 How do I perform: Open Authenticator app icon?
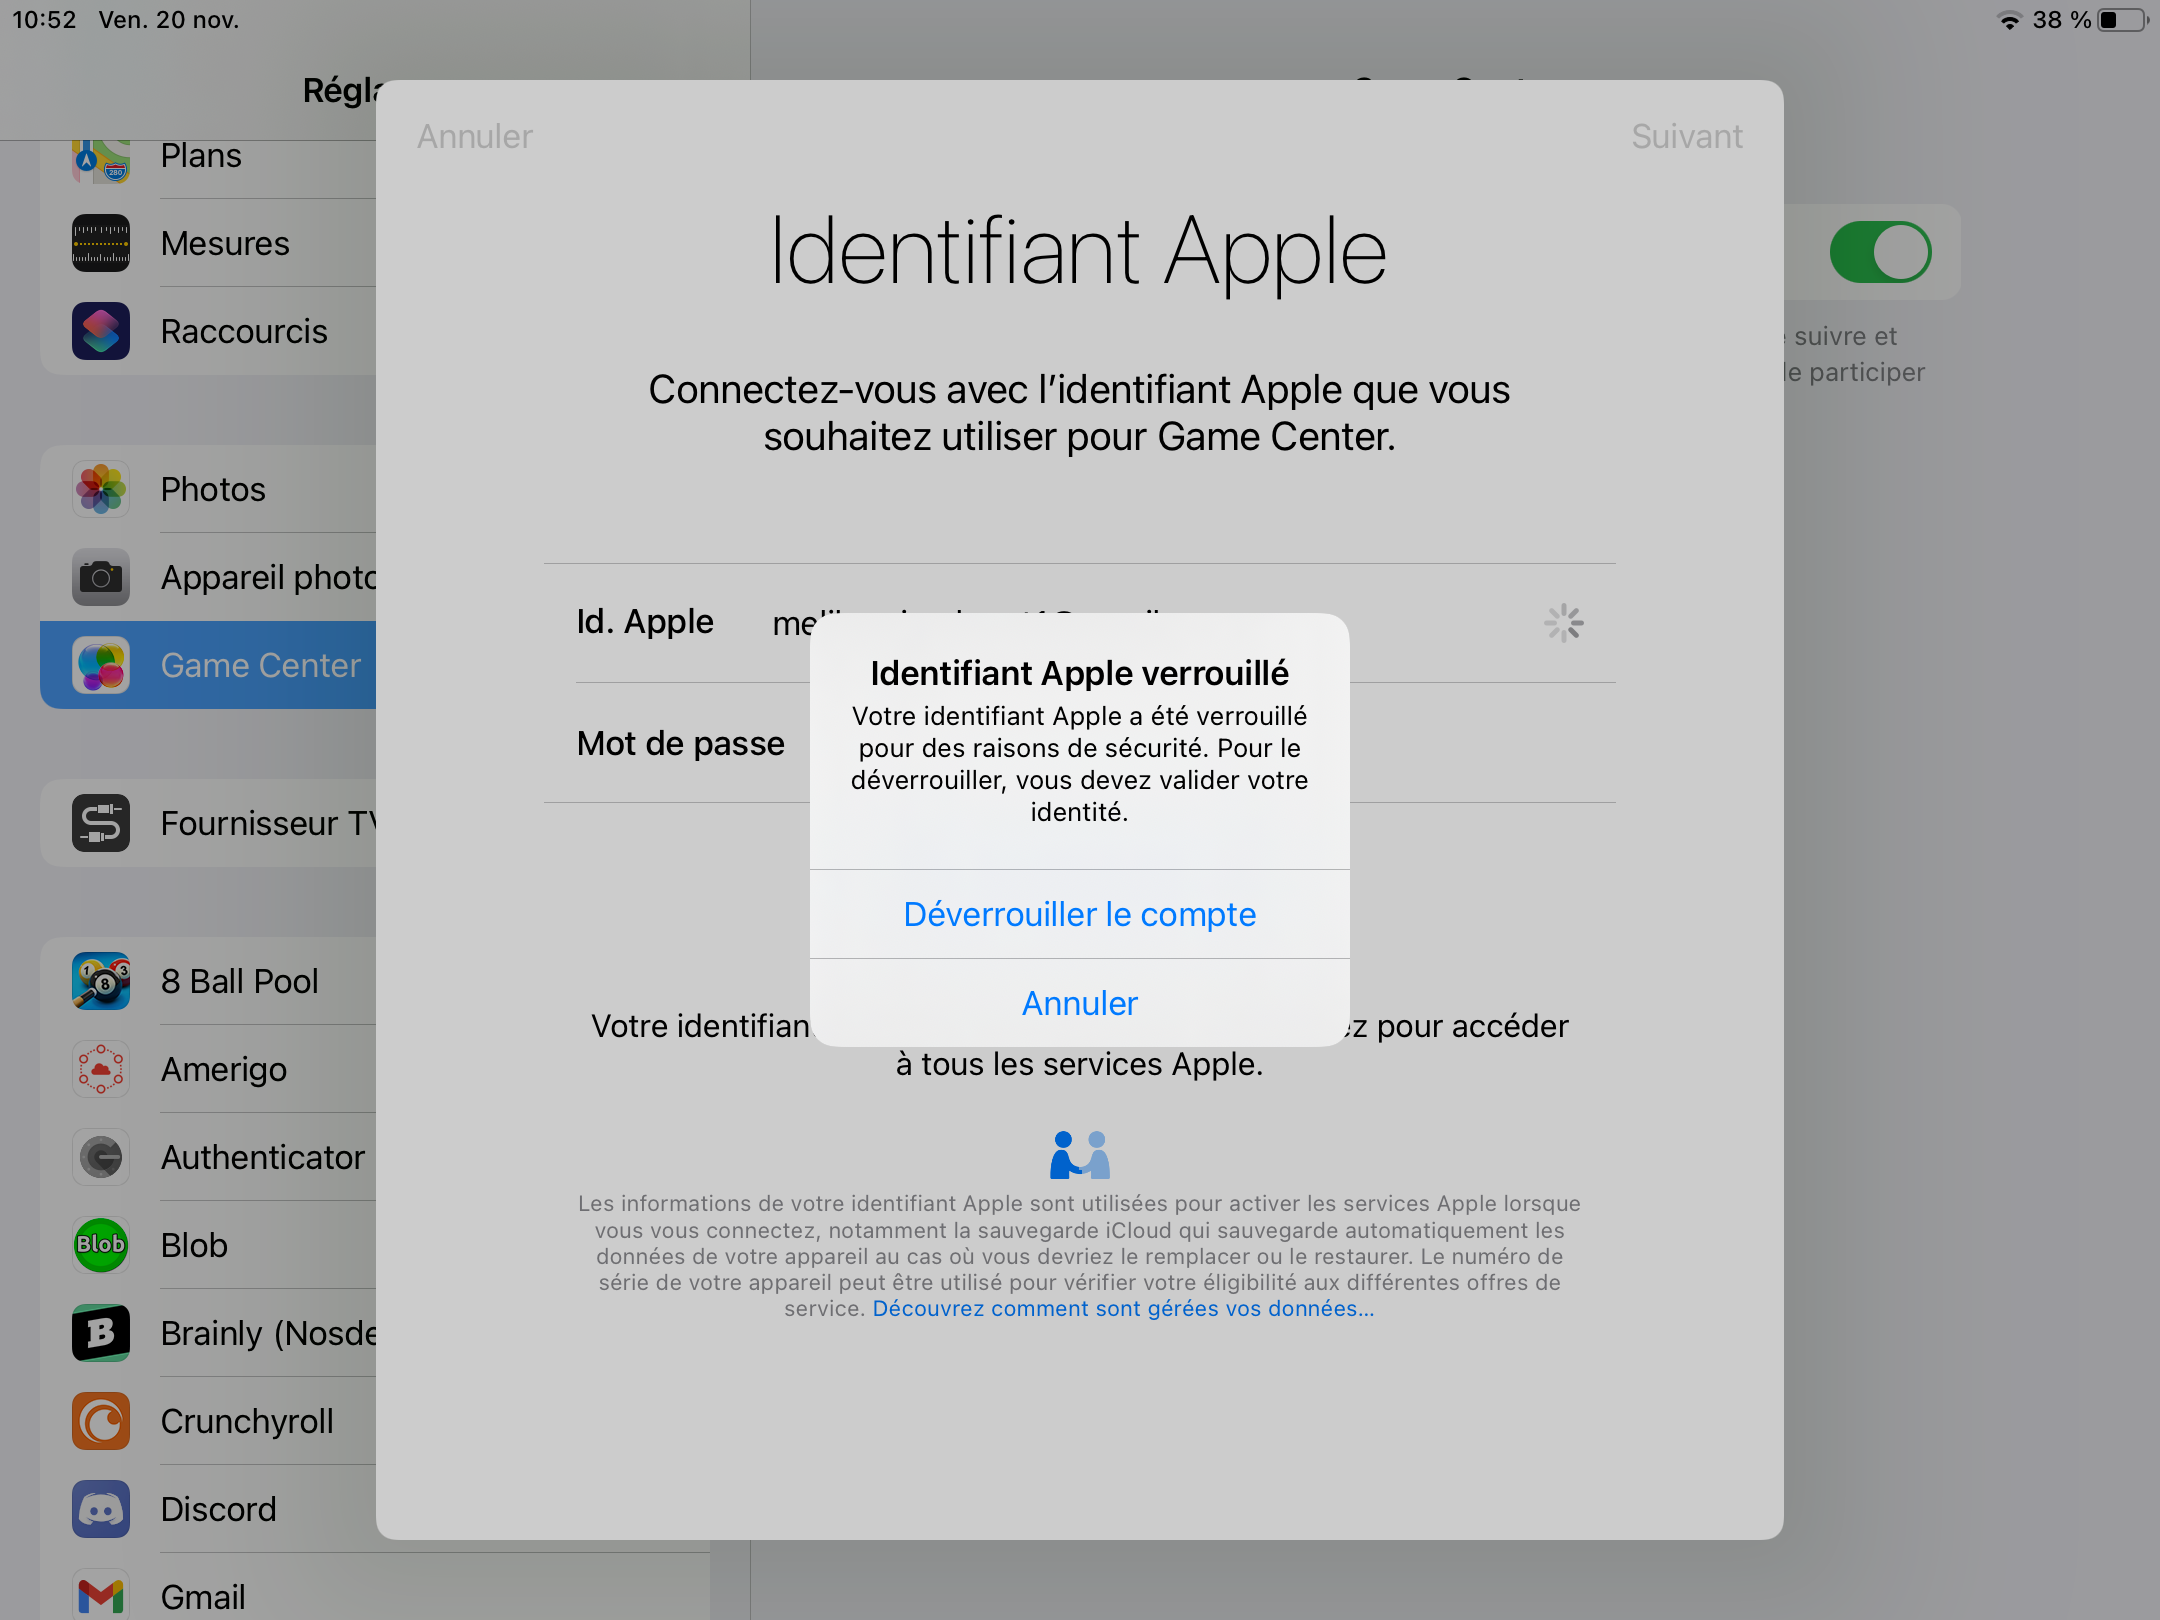pyautogui.click(x=101, y=1157)
